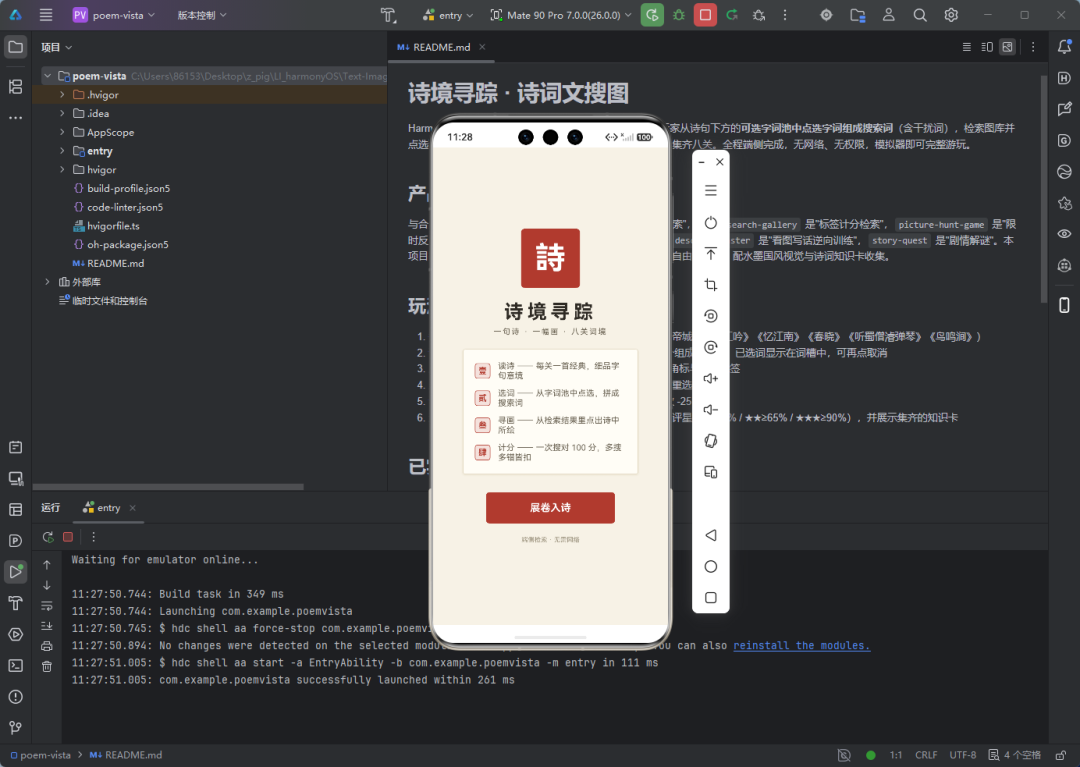Expand the hvigor folder
1080x767 pixels.
point(62,169)
